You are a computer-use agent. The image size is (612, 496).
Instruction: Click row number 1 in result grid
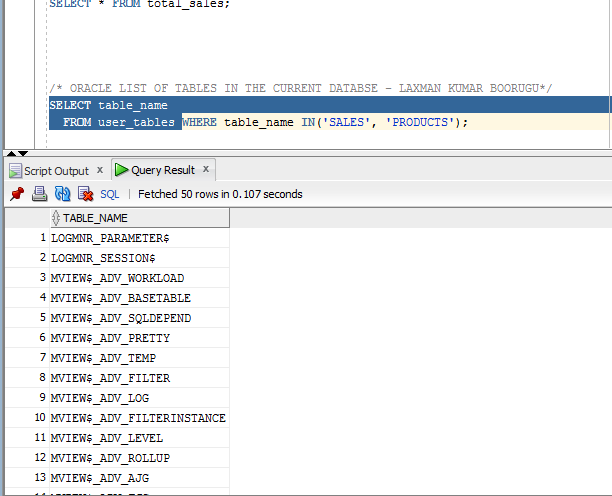43,237
